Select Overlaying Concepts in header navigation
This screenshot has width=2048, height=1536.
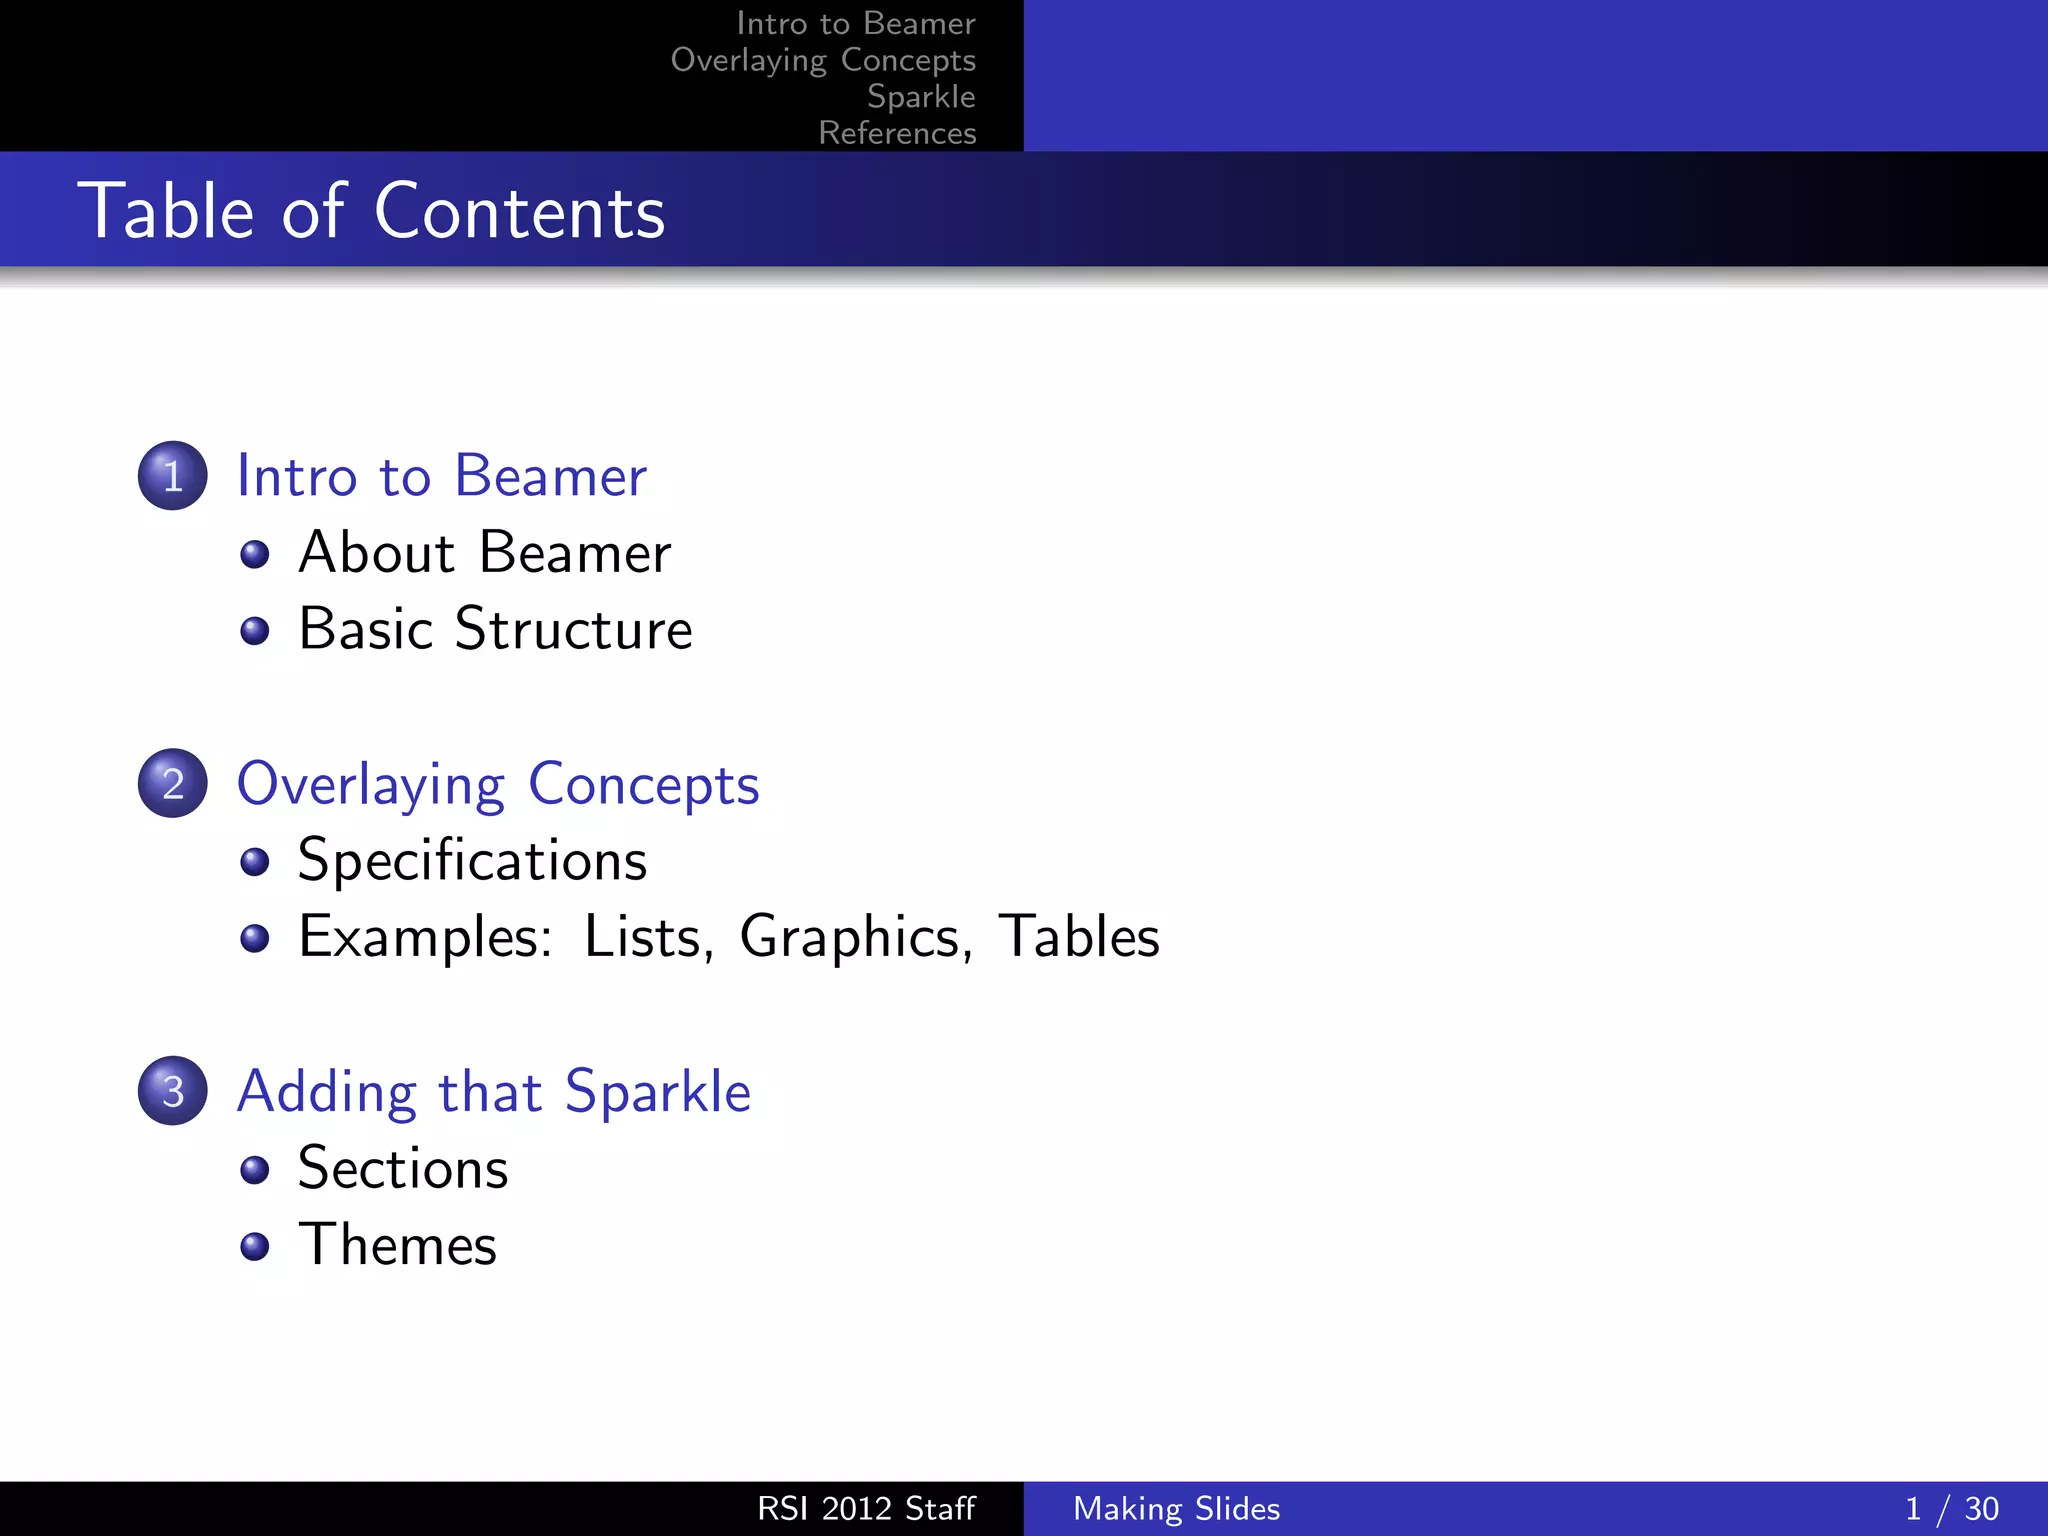(822, 60)
